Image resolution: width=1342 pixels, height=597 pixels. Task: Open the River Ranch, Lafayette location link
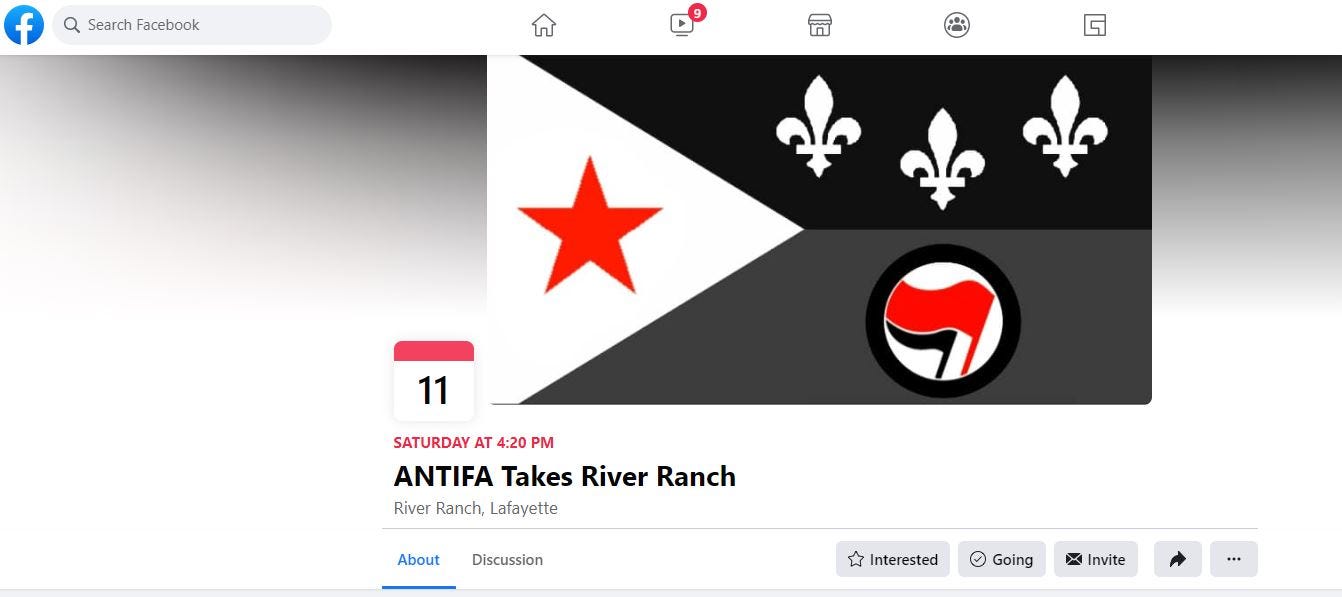point(476,508)
